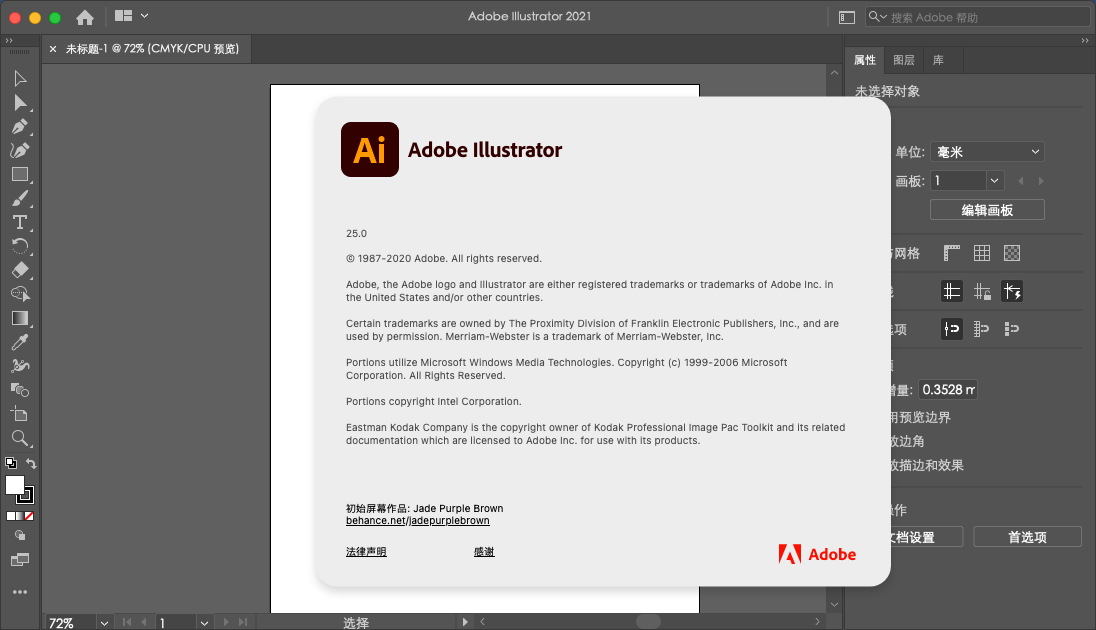Image resolution: width=1096 pixels, height=630 pixels.
Task: Toggle smart guides
Action: point(1011,291)
